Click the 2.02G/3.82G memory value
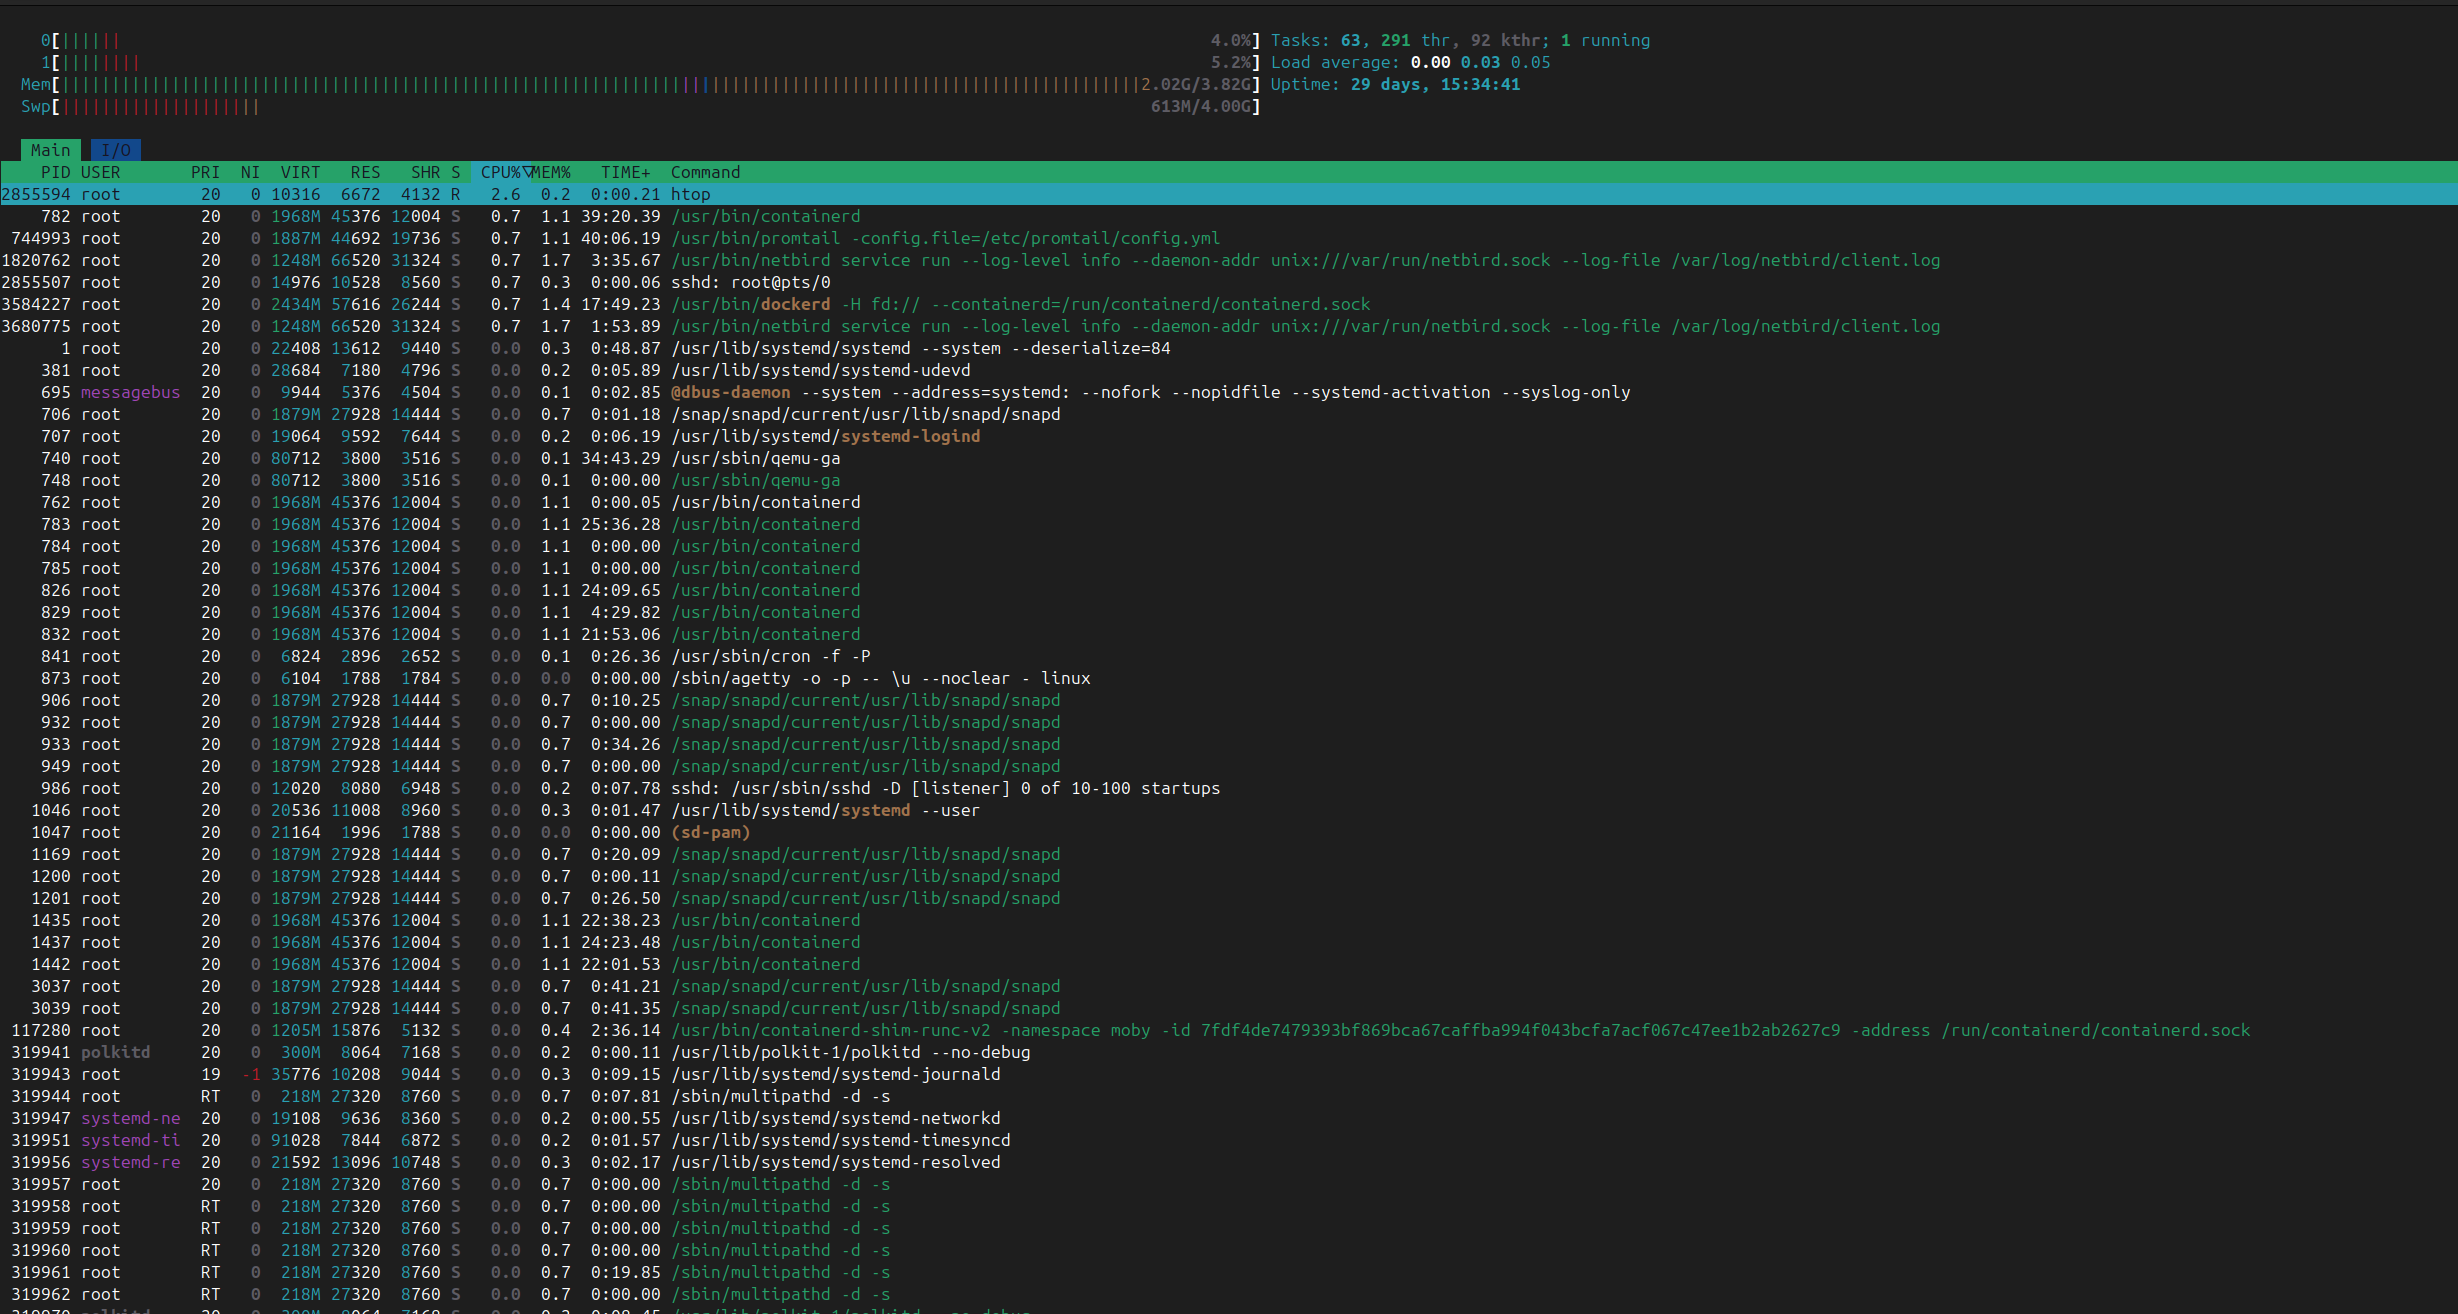Image resolution: width=2458 pixels, height=1314 pixels. coord(1196,84)
